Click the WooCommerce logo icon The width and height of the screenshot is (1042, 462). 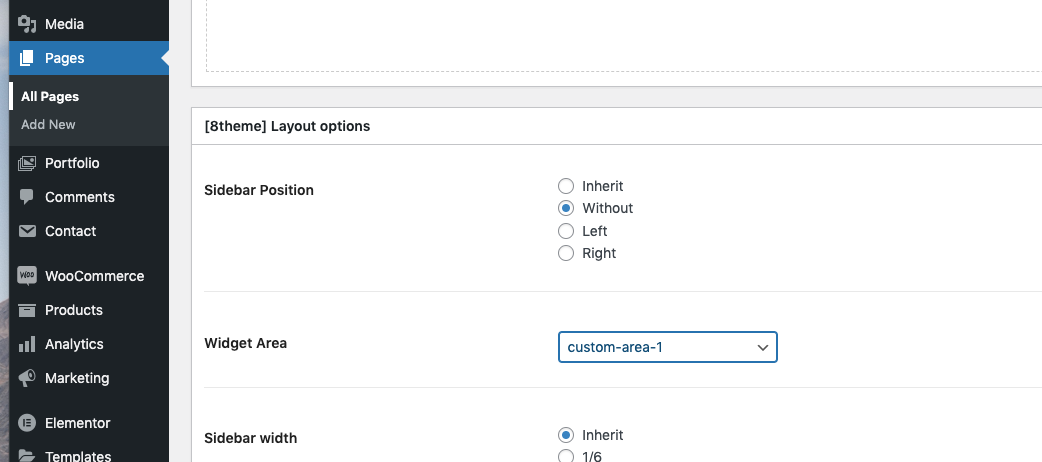click(x=27, y=276)
